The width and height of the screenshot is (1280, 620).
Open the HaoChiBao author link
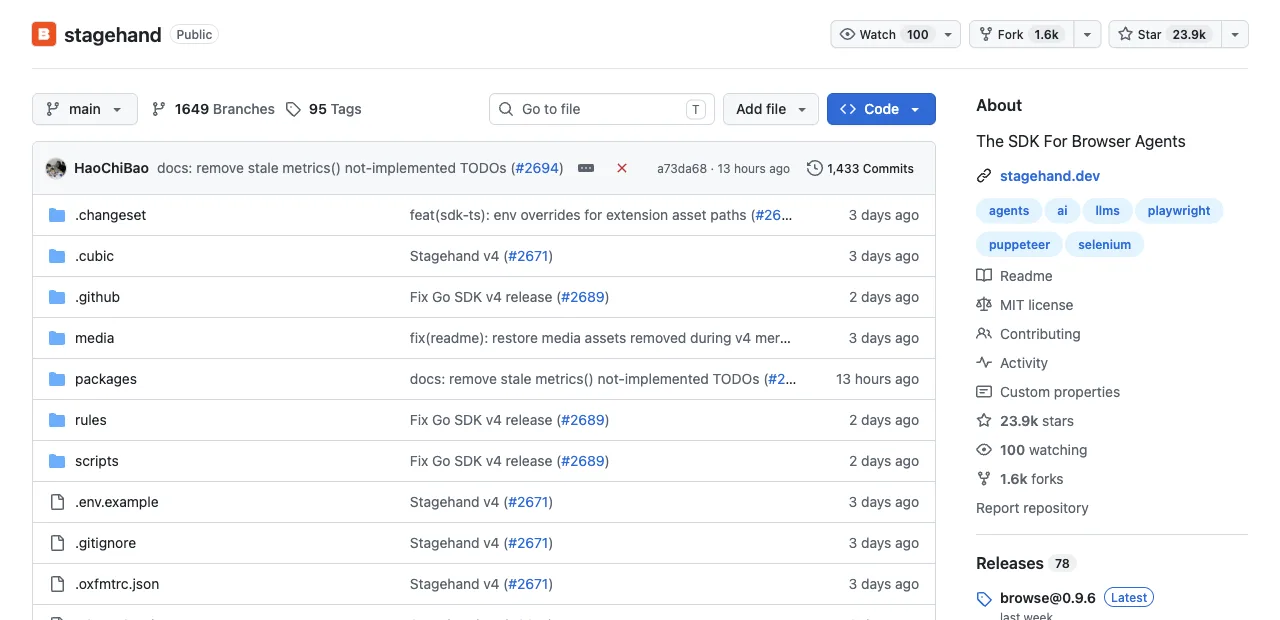coord(111,168)
